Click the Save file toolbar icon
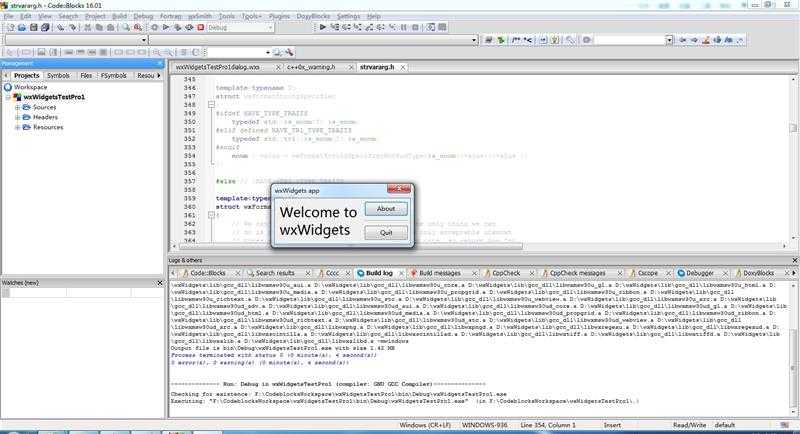Viewport: 800px width, 434px height. pos(34,28)
